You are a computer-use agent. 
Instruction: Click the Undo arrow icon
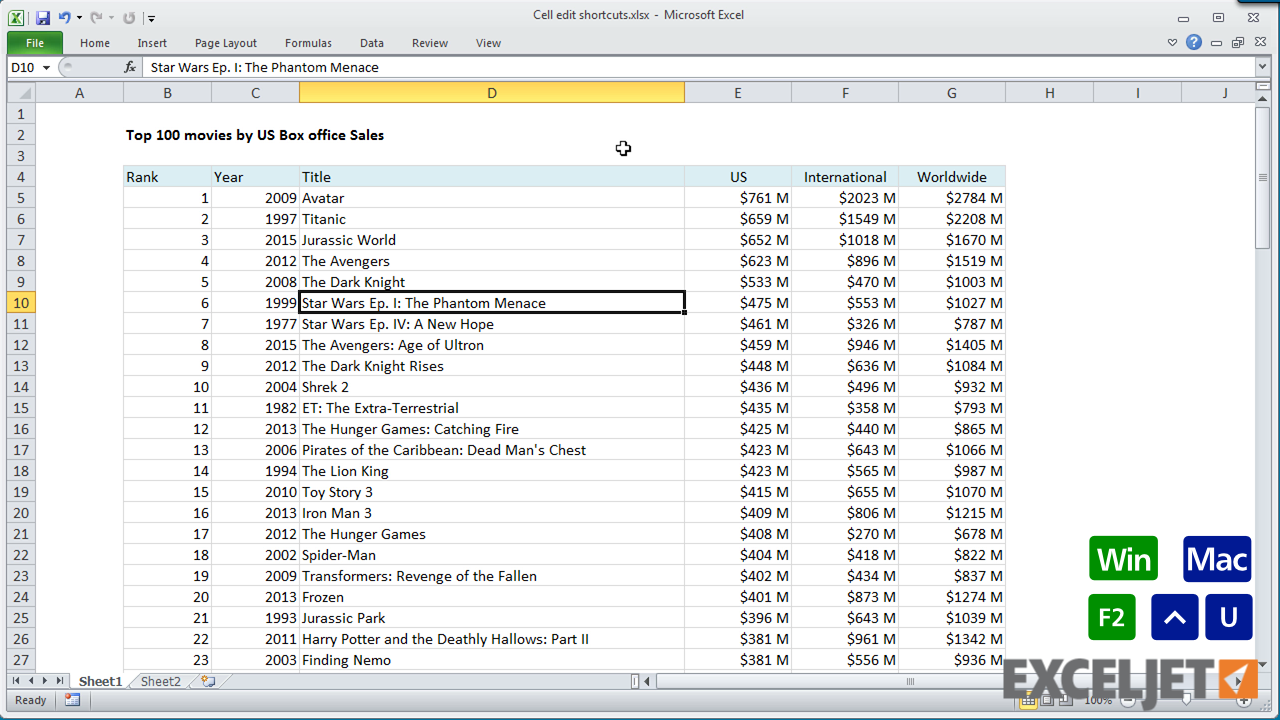[65, 18]
